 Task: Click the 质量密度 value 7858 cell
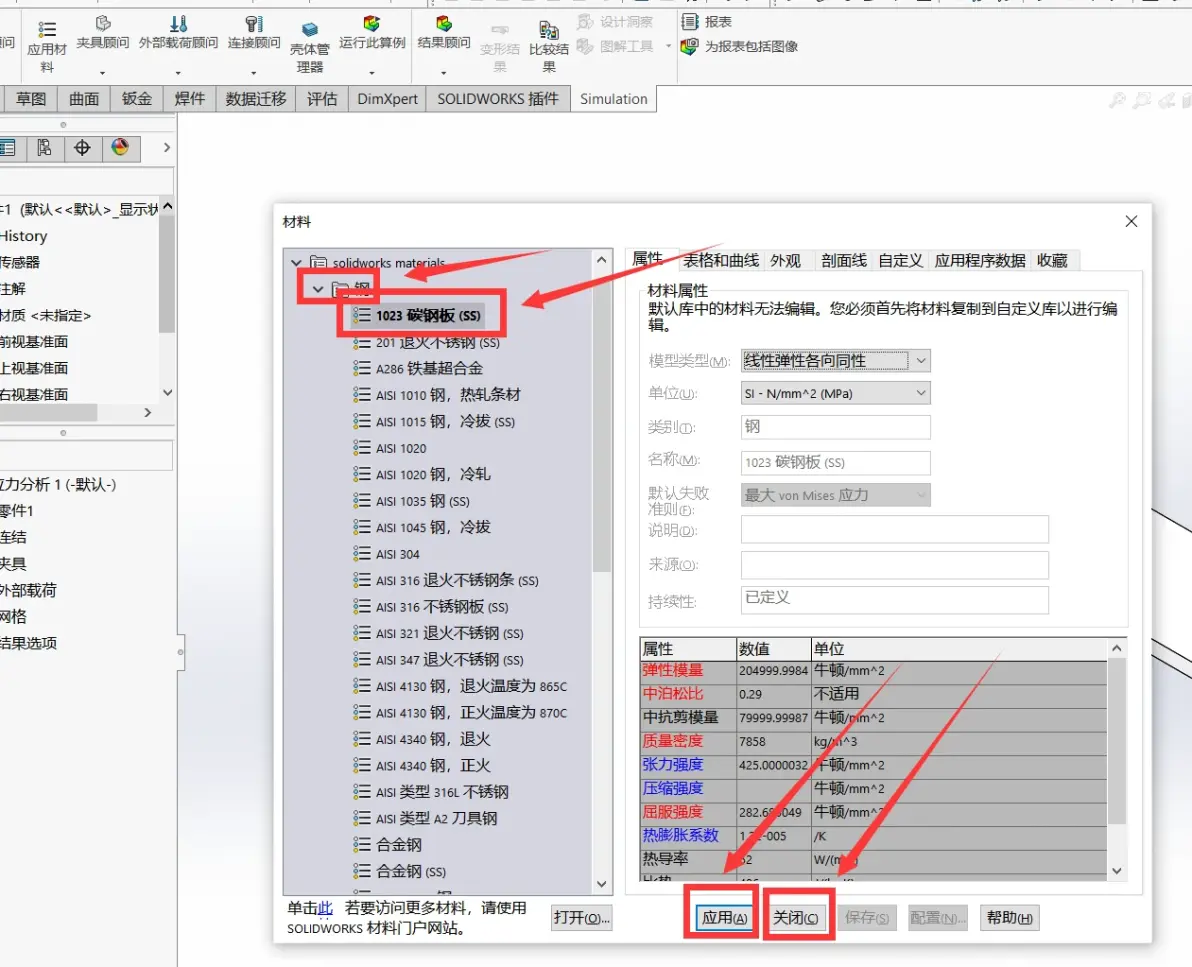point(773,741)
